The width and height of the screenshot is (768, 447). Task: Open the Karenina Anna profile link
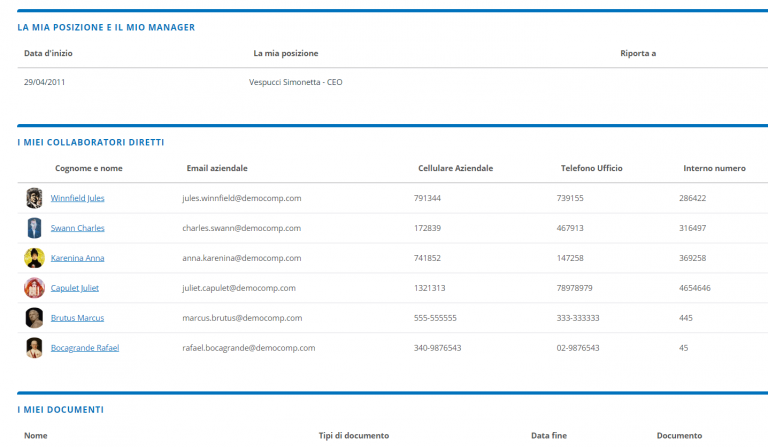click(x=77, y=258)
